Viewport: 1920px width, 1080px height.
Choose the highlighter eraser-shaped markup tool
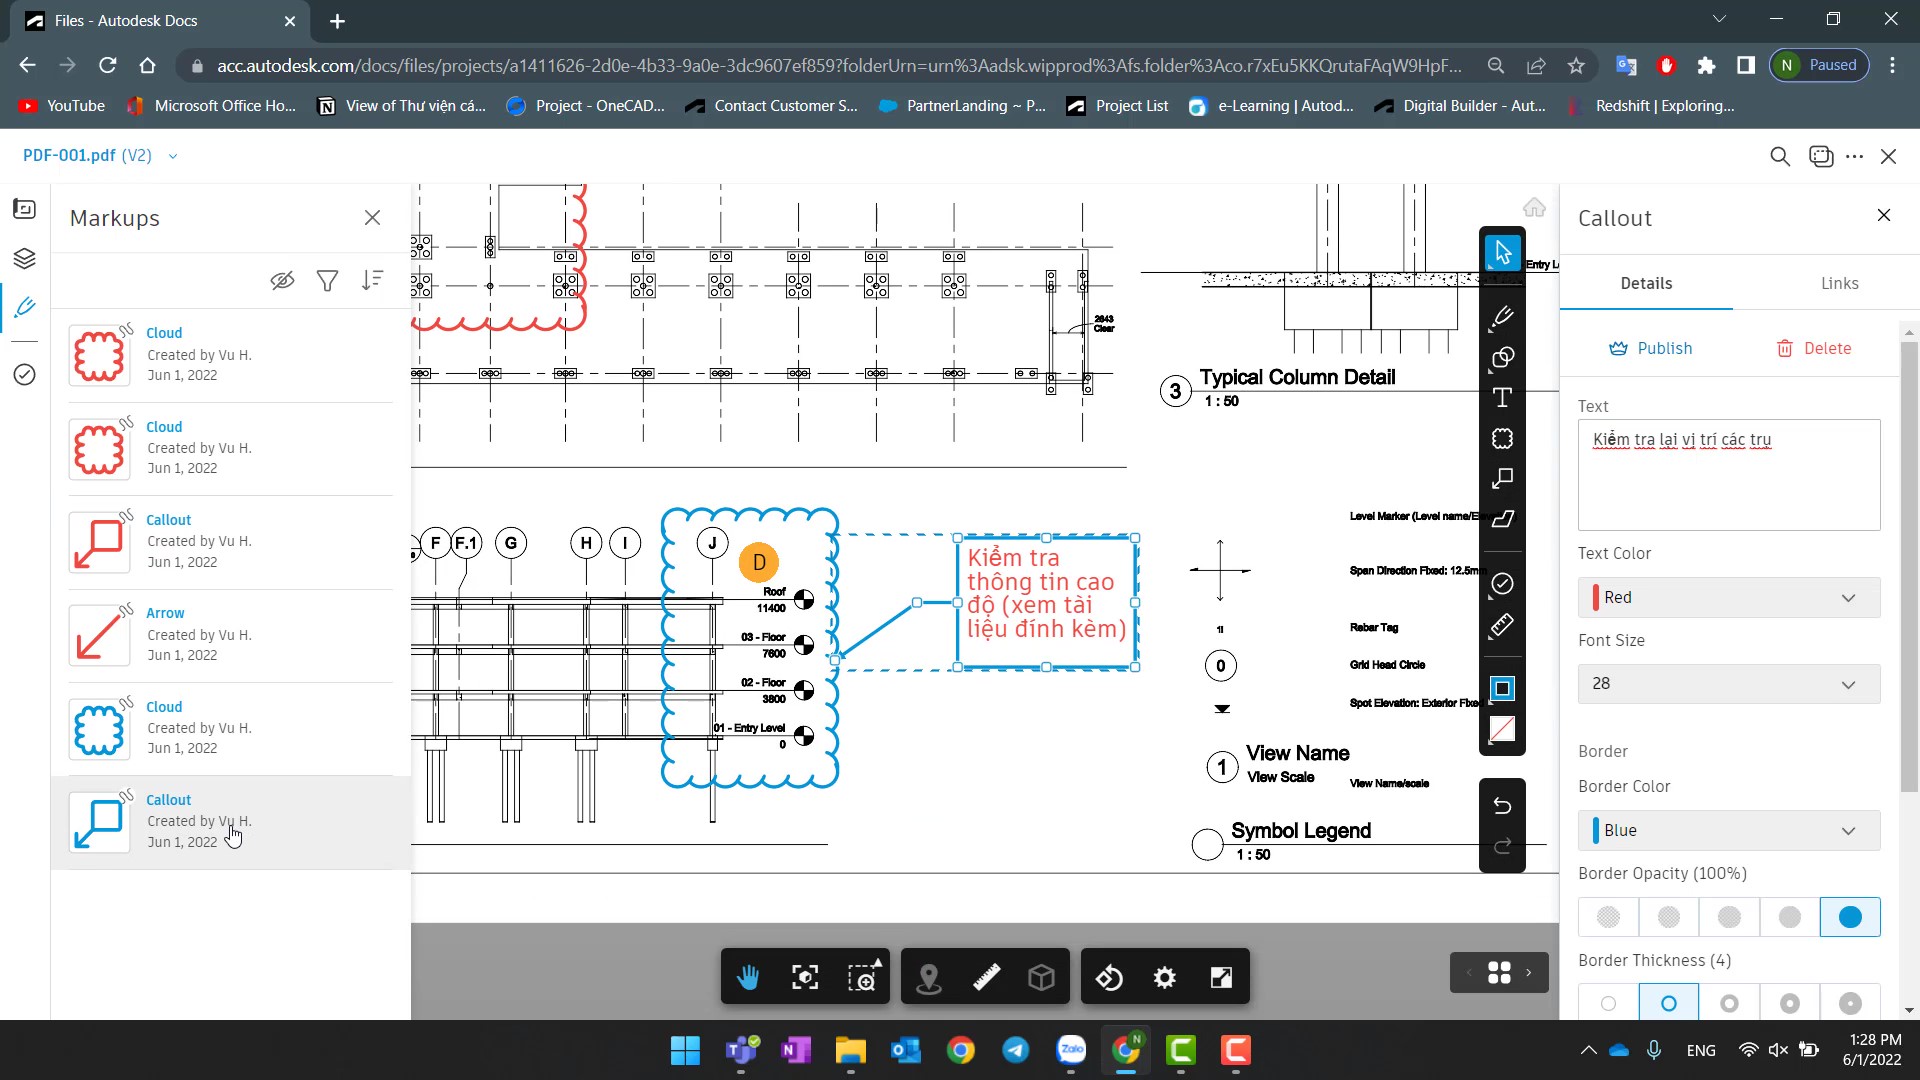(1502, 519)
